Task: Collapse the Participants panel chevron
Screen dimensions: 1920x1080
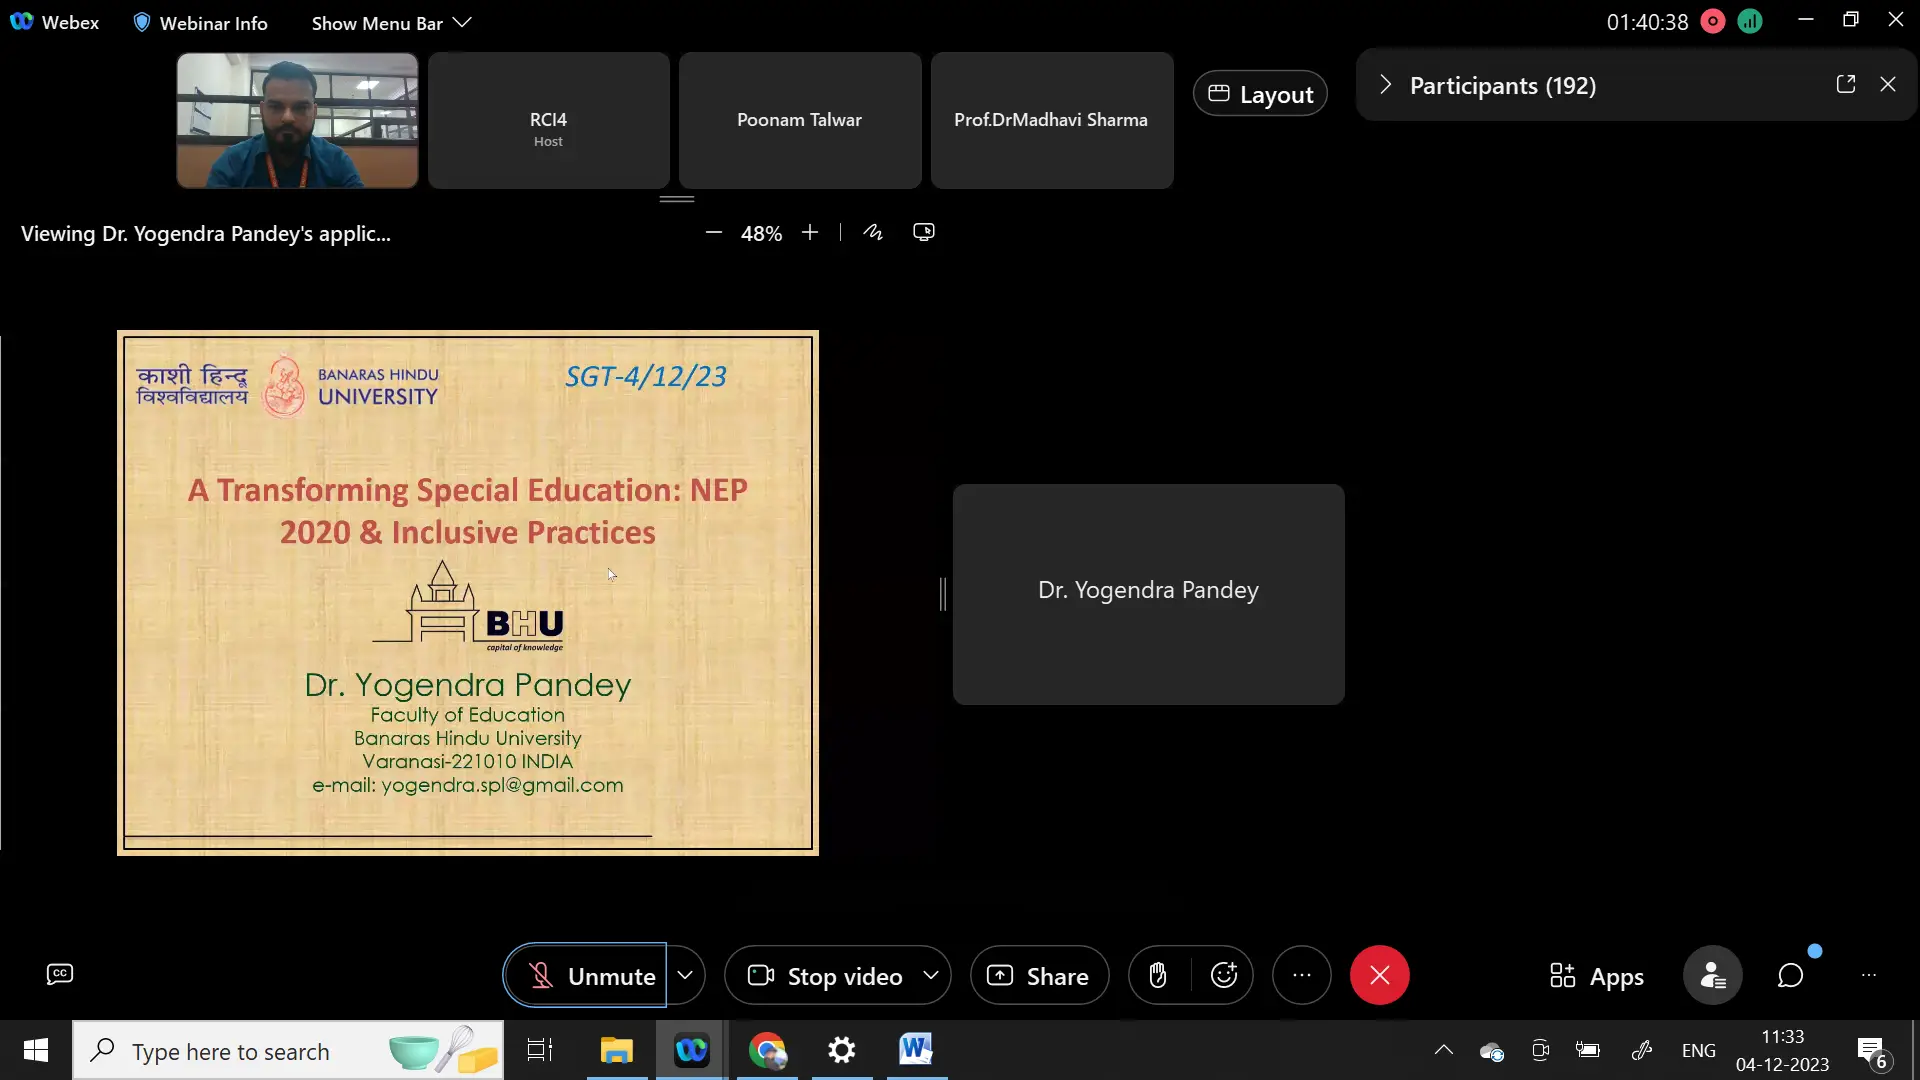Action: click(x=1385, y=85)
